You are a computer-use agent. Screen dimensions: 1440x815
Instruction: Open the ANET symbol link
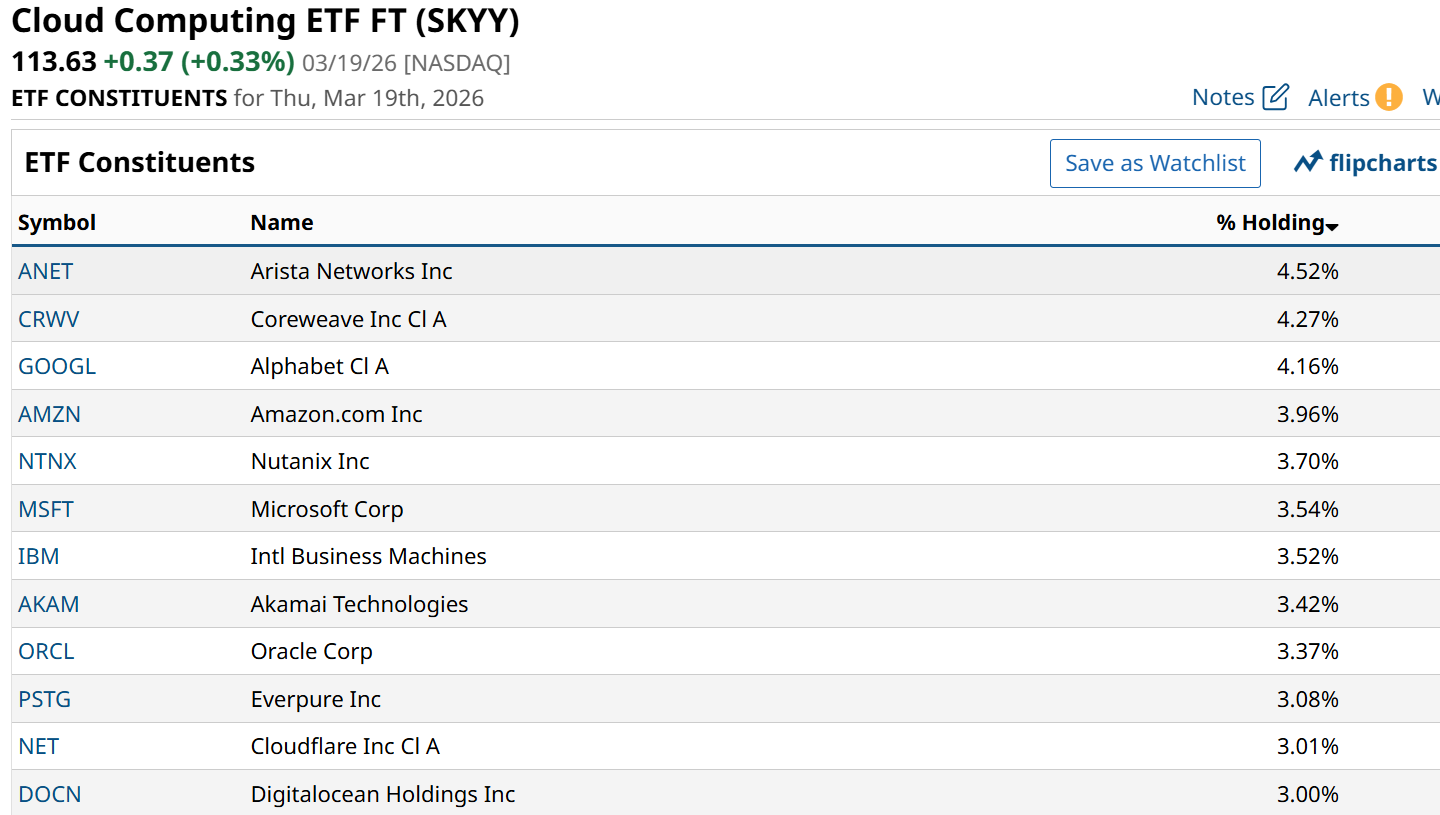coord(45,271)
